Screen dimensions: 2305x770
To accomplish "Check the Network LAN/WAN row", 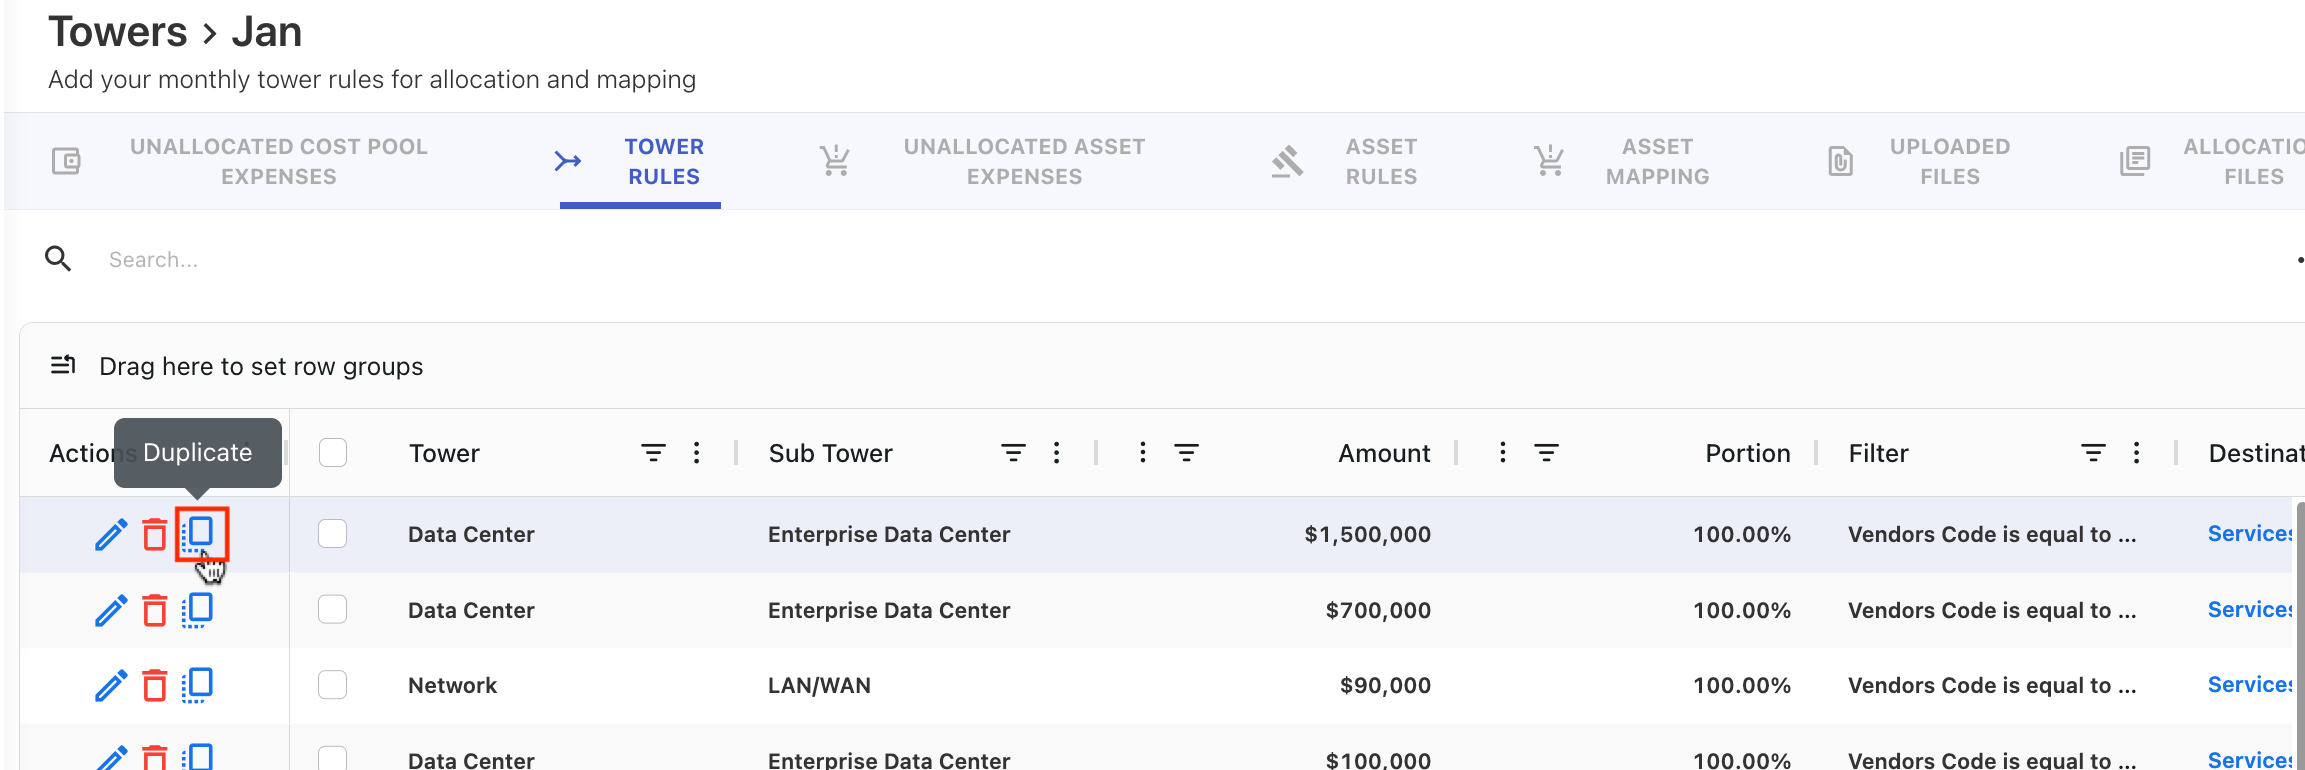I will tap(333, 685).
